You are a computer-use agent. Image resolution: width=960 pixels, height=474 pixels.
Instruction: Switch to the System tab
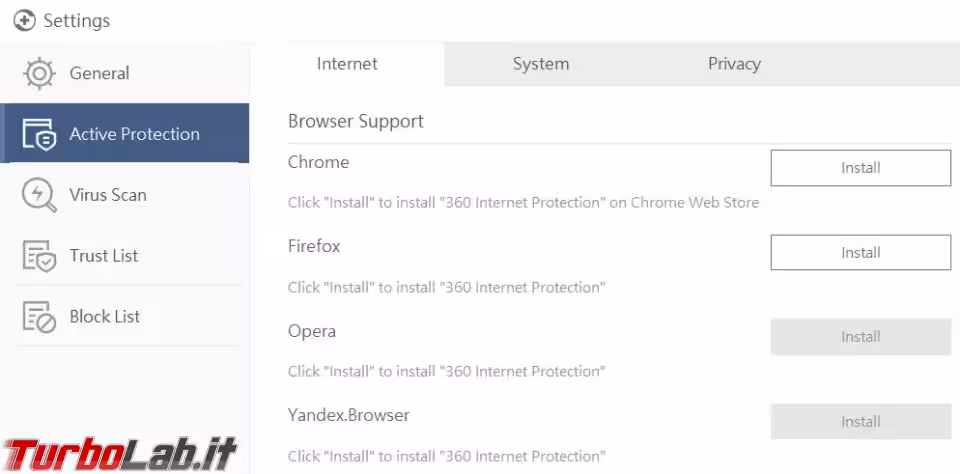click(x=541, y=64)
